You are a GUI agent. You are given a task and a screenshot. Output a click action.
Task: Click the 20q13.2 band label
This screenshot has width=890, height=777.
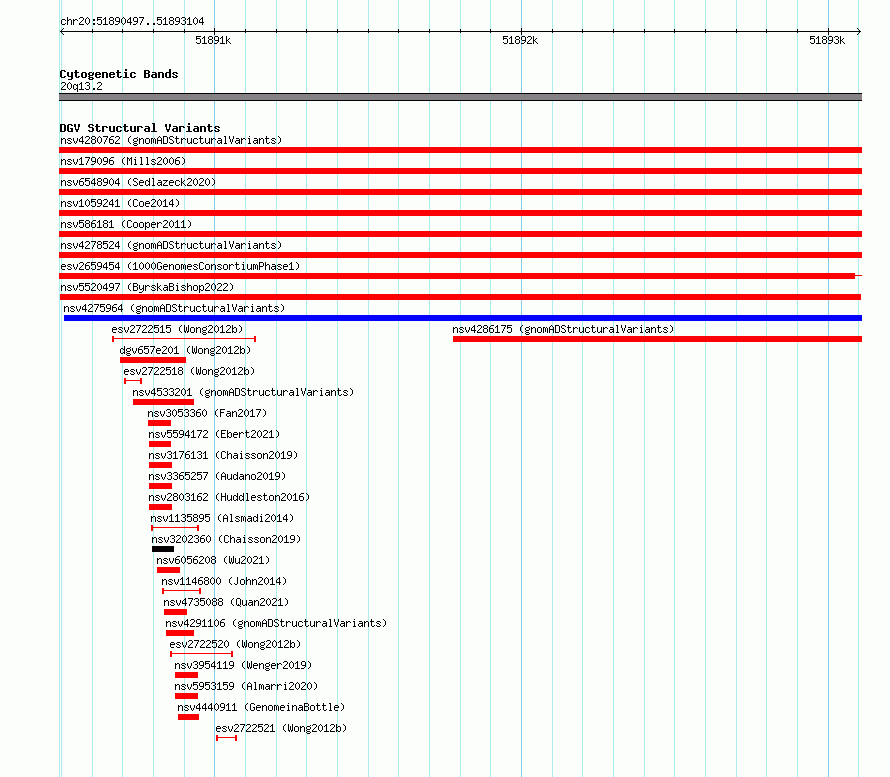click(x=81, y=86)
